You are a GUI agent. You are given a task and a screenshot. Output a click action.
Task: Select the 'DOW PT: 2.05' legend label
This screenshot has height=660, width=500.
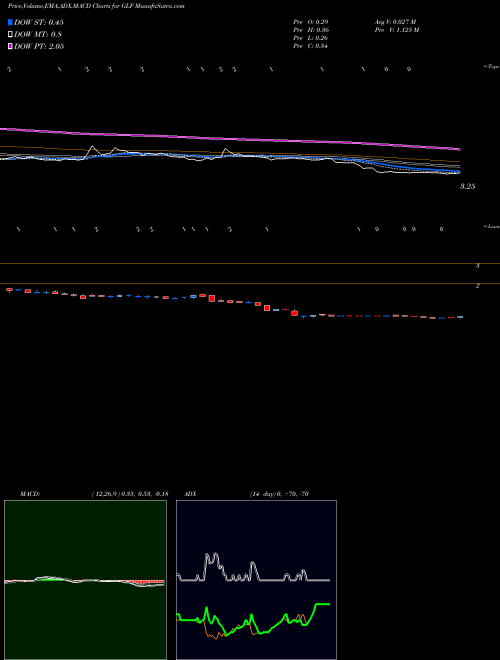click(39, 47)
